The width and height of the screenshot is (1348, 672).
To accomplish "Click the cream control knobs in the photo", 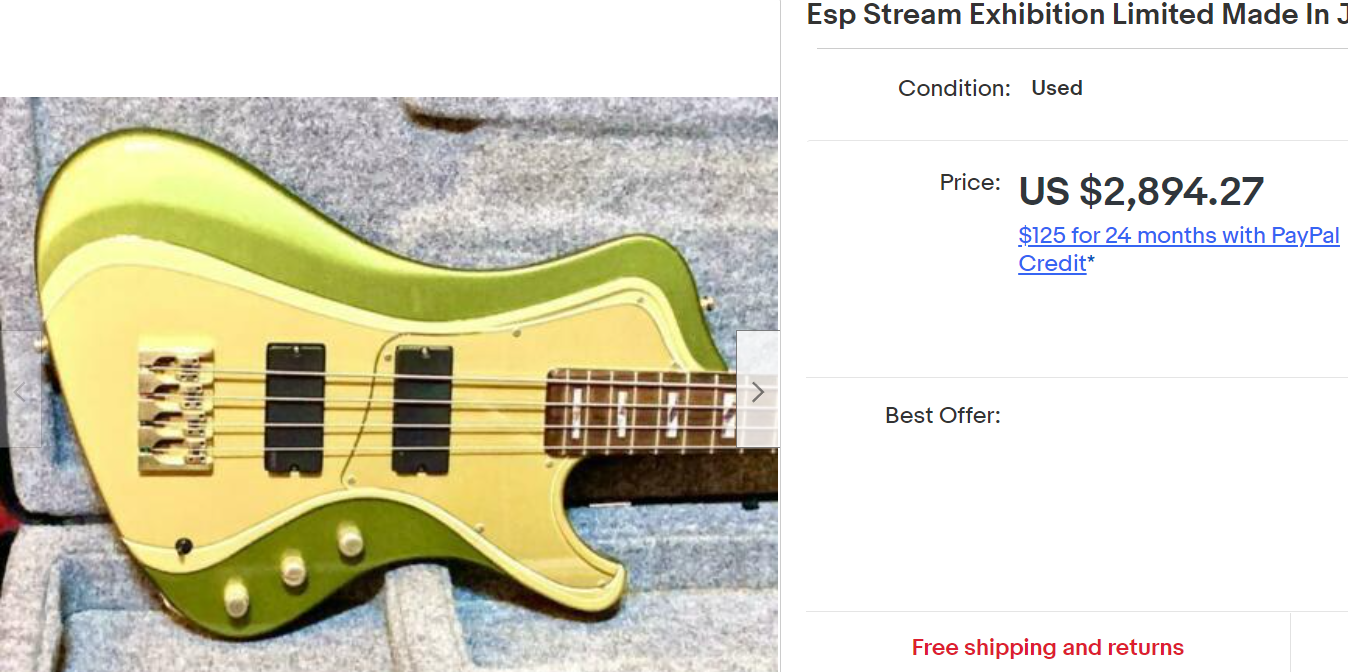I will click(293, 568).
